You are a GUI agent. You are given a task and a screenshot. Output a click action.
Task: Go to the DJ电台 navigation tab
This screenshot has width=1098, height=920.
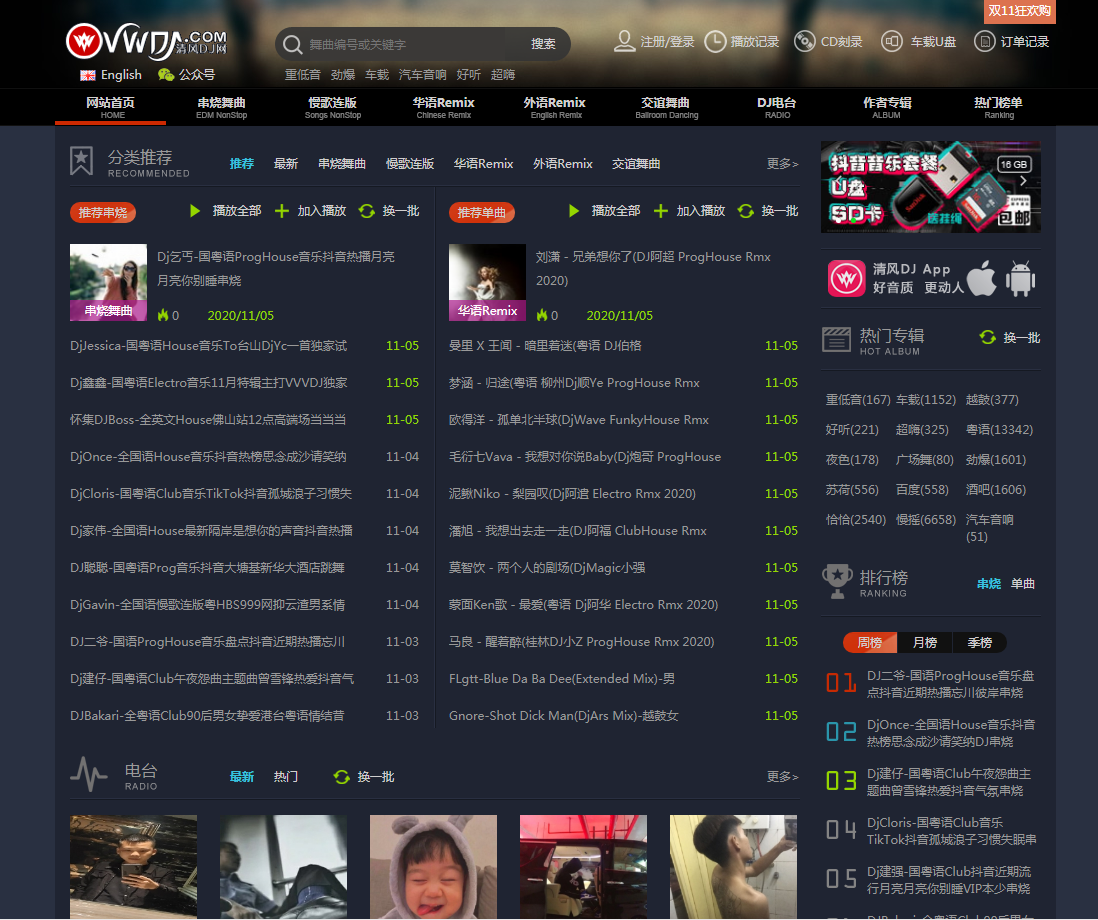777,106
